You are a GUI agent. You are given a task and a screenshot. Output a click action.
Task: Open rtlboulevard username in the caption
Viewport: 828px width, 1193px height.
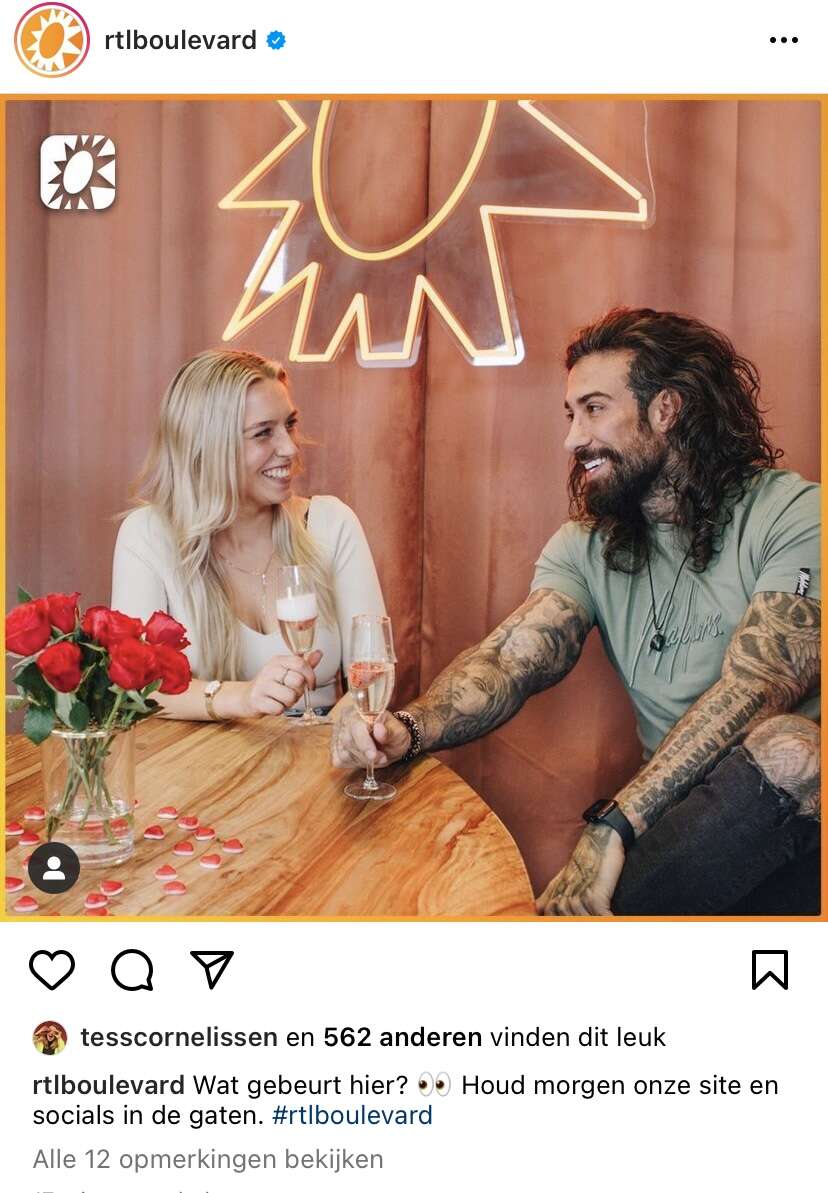108,1085
